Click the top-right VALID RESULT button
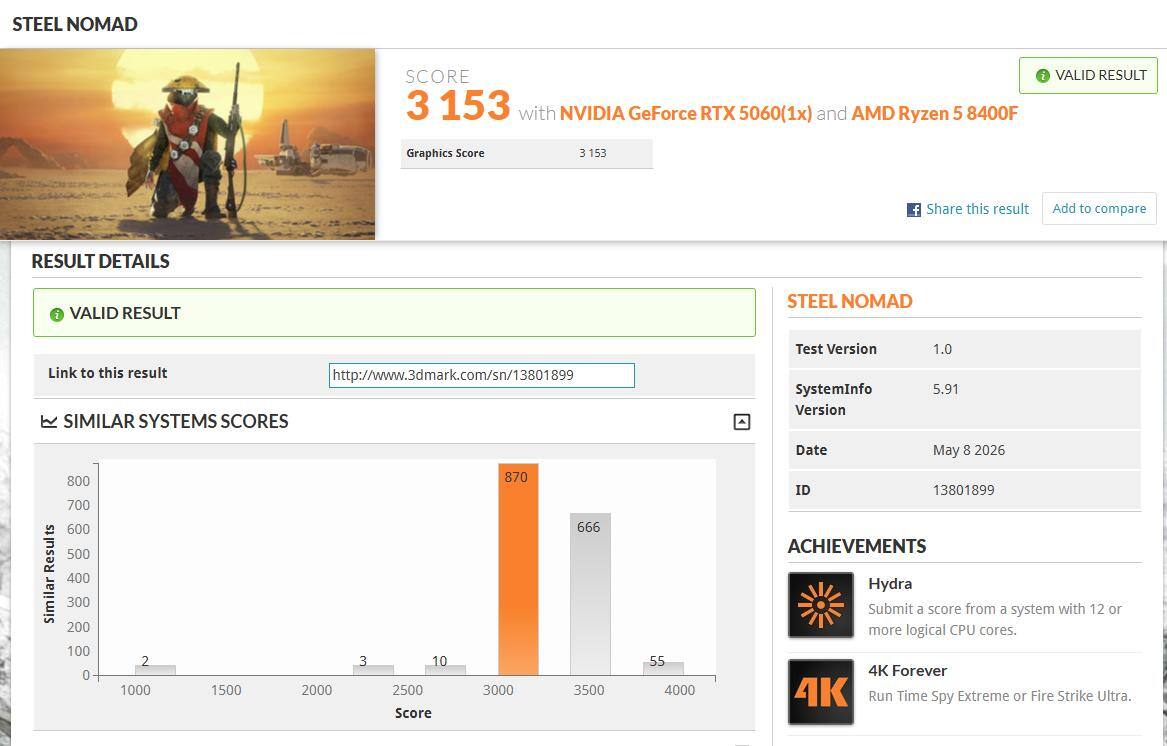1167x746 pixels. point(1088,75)
